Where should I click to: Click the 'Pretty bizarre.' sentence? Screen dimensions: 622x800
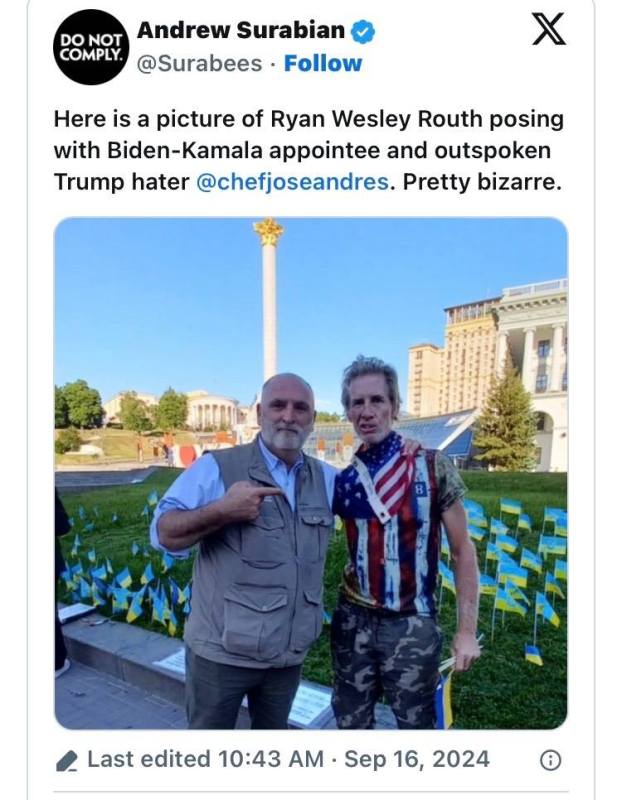(482, 182)
